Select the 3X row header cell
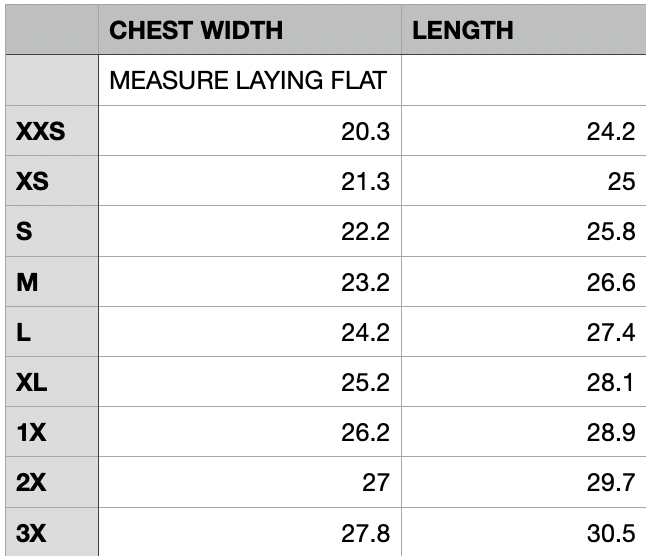 pyautogui.click(x=52, y=532)
